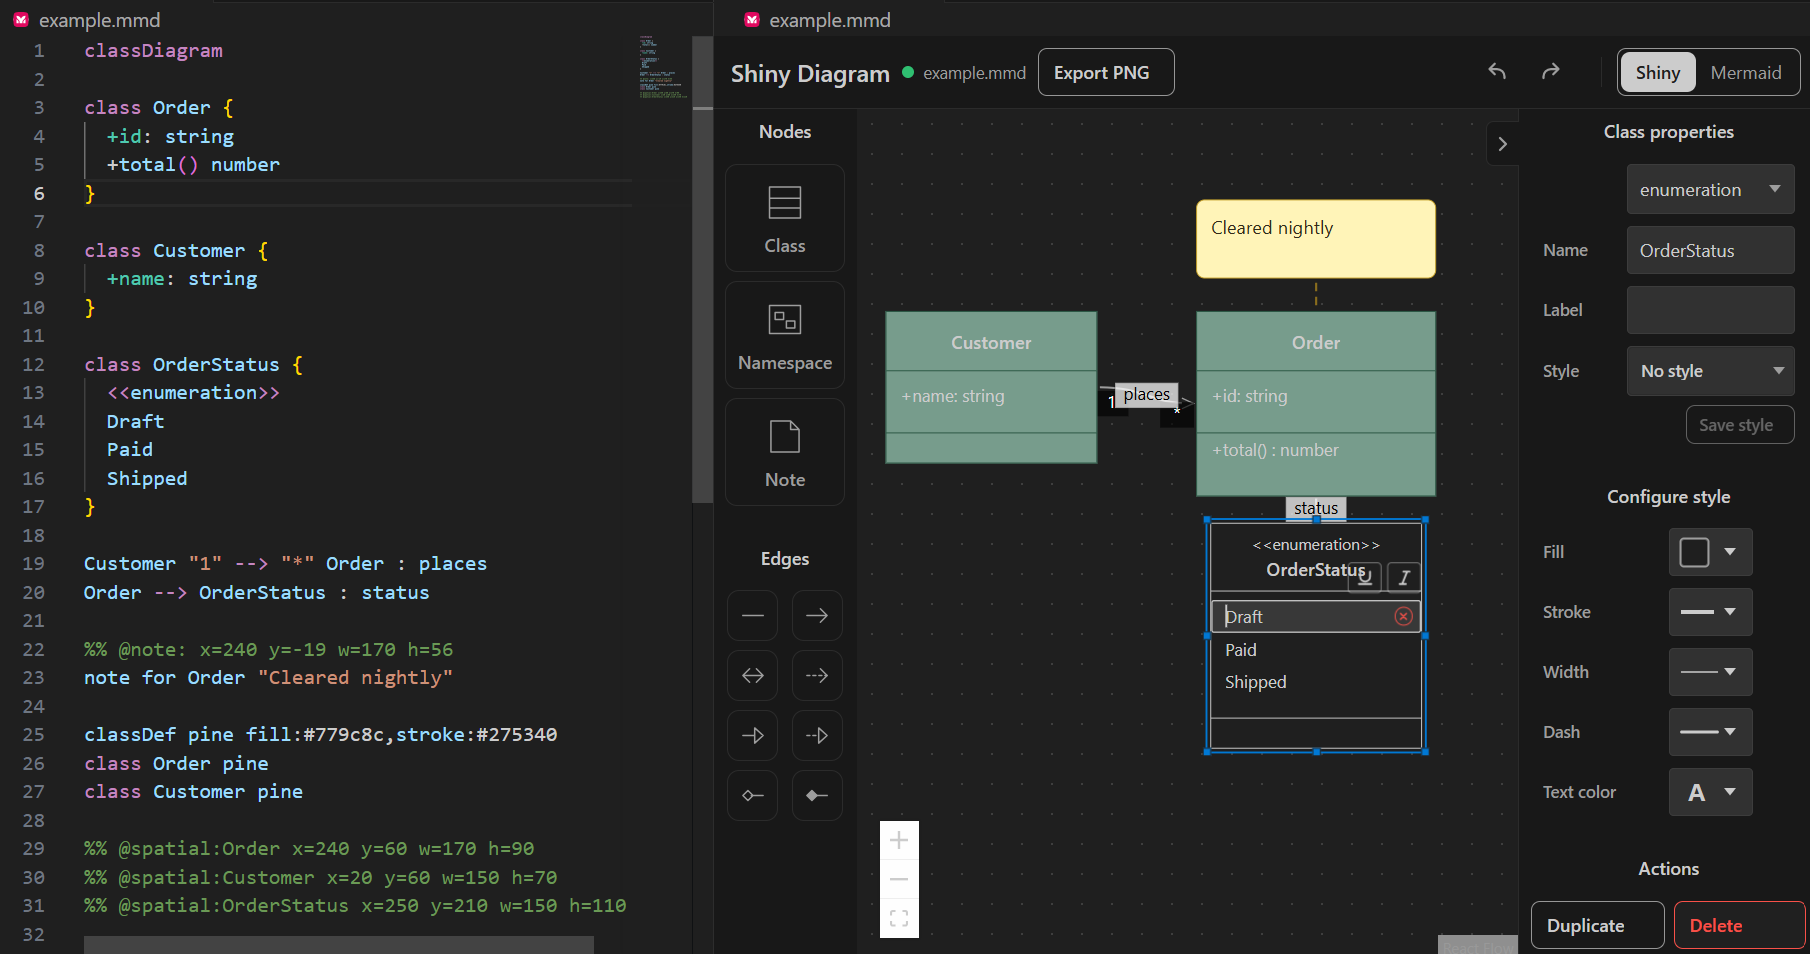Screen dimensions: 1810x954
Task: Click code line 25 classDef pine
Action: click(x=320, y=734)
